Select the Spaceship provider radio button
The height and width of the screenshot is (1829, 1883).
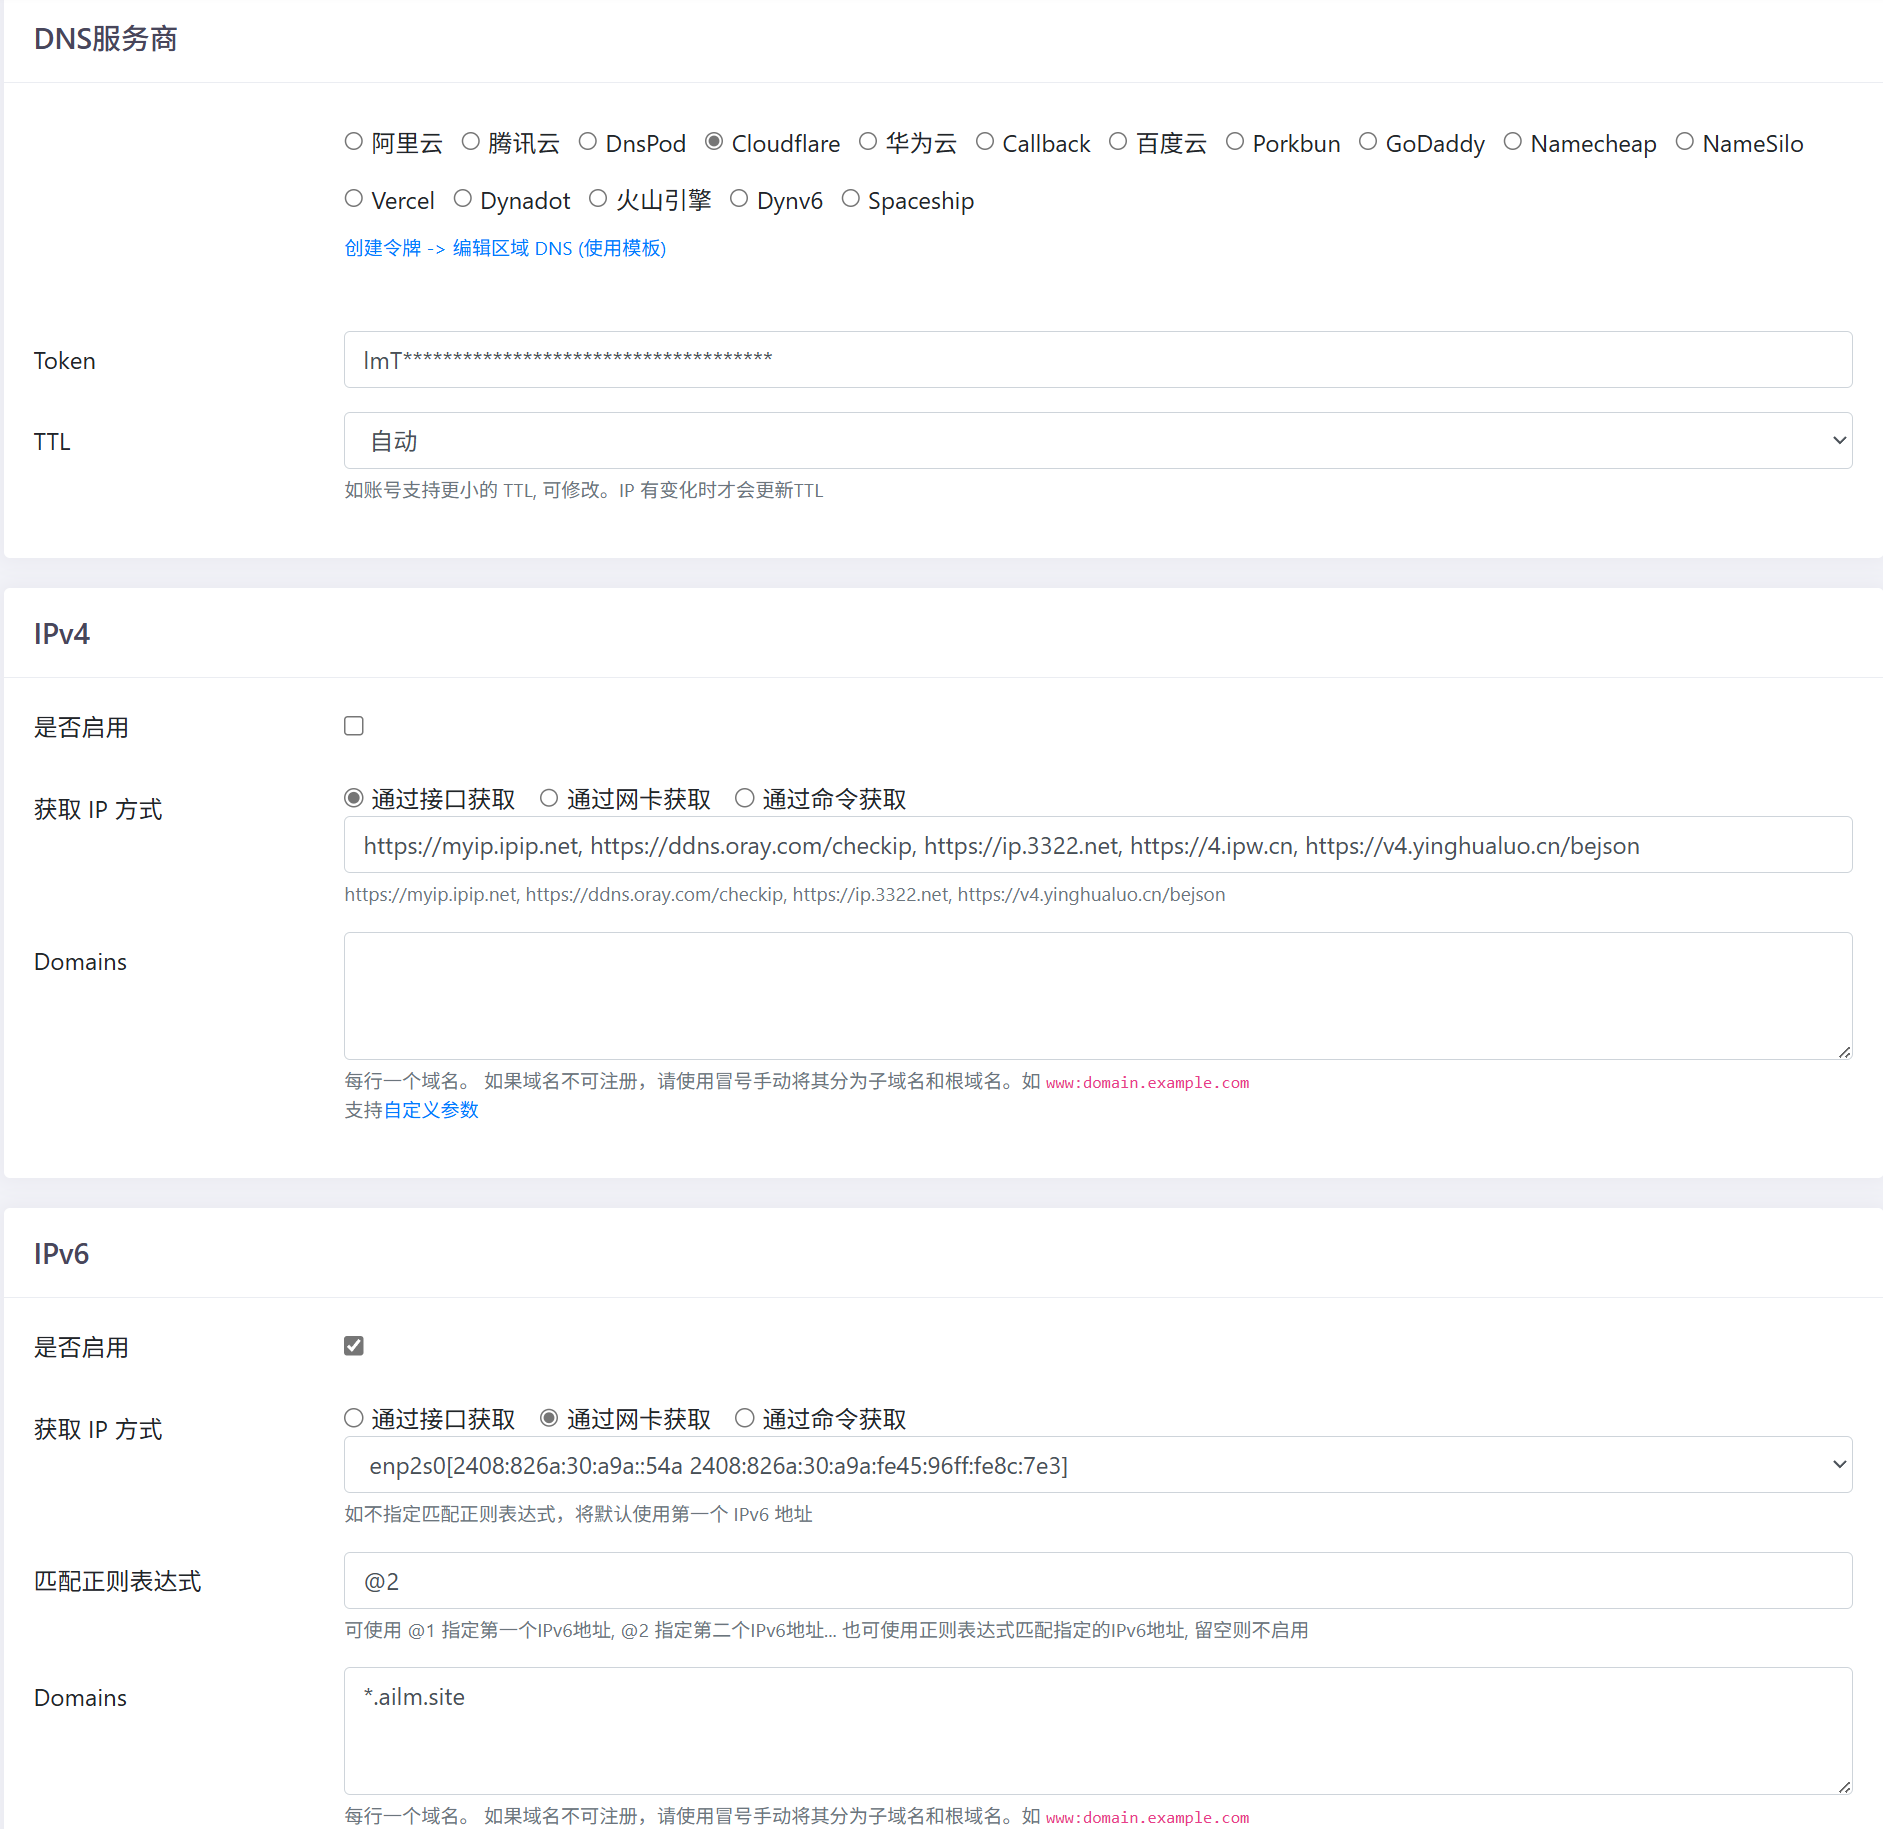coord(851,199)
